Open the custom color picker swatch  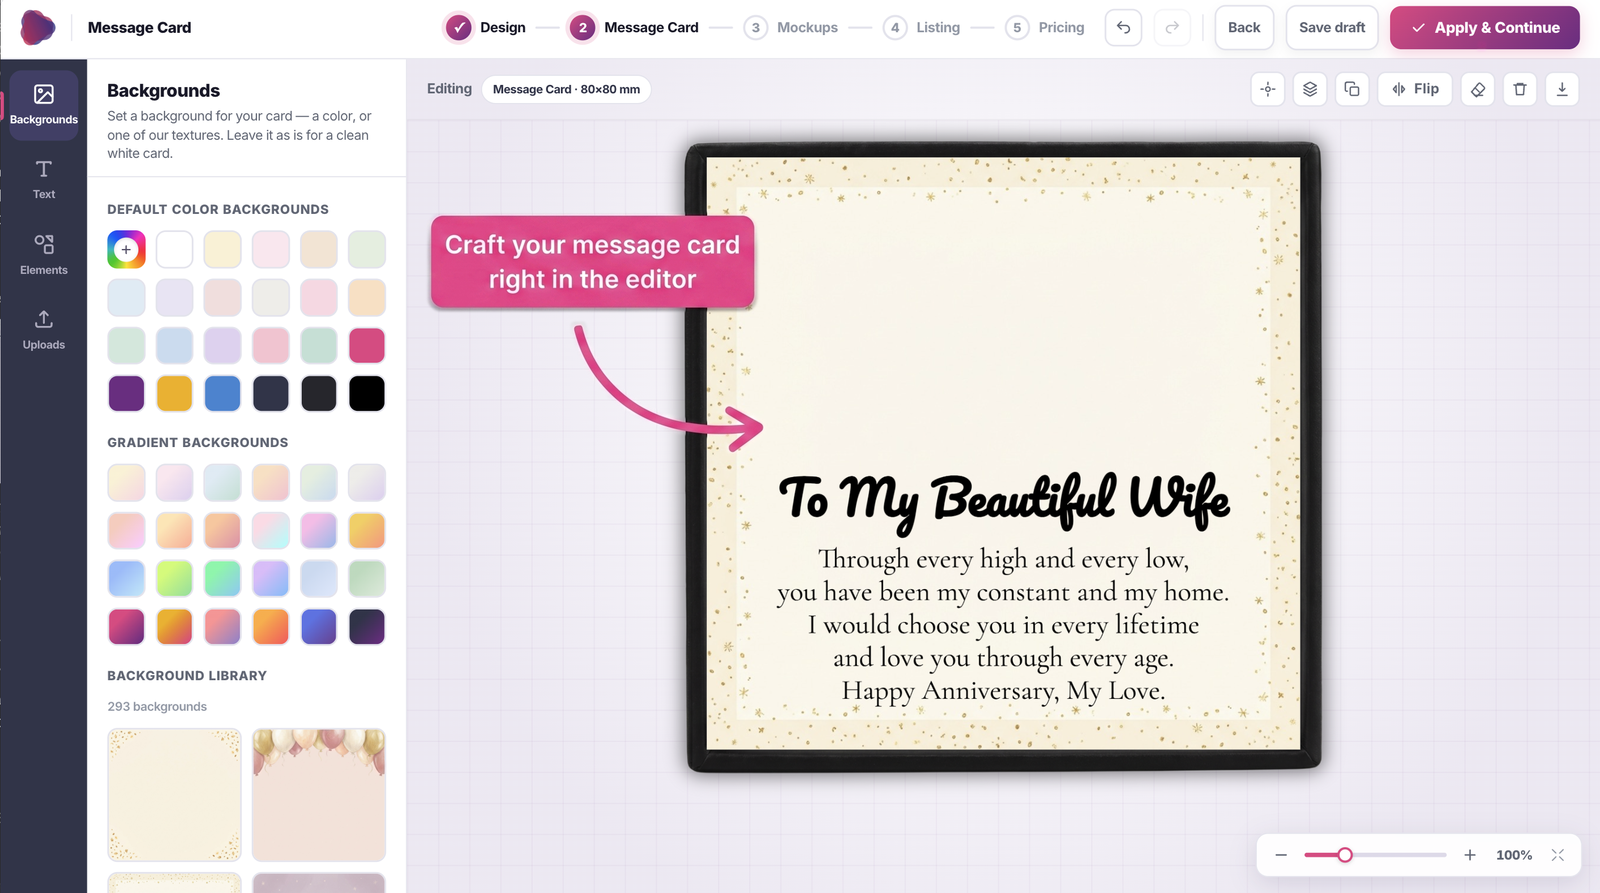(x=126, y=249)
